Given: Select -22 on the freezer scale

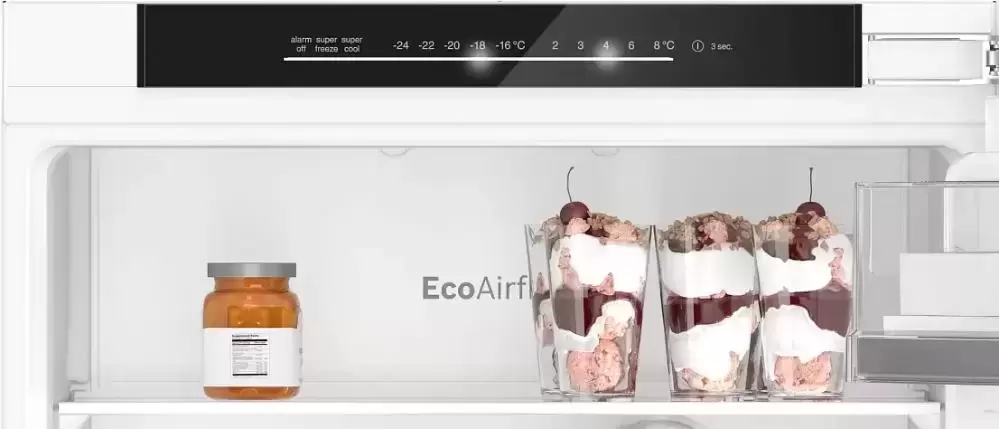Looking at the screenshot, I should (x=427, y=46).
